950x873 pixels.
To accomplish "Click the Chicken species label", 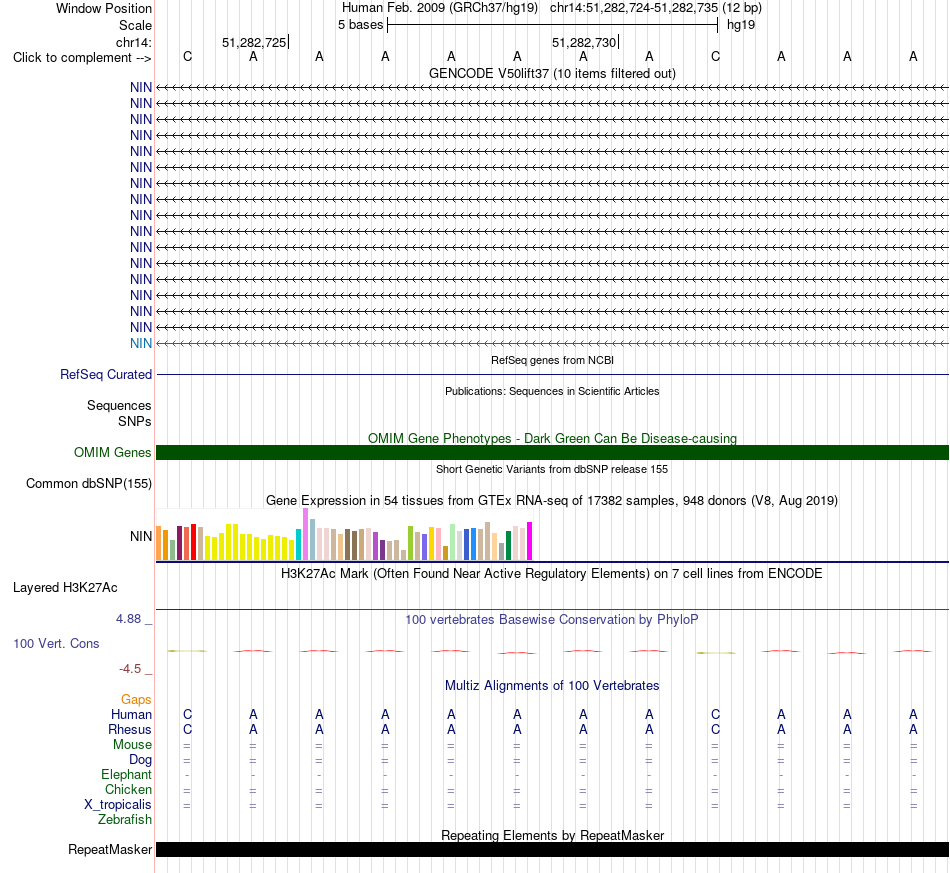I will (x=128, y=789).
